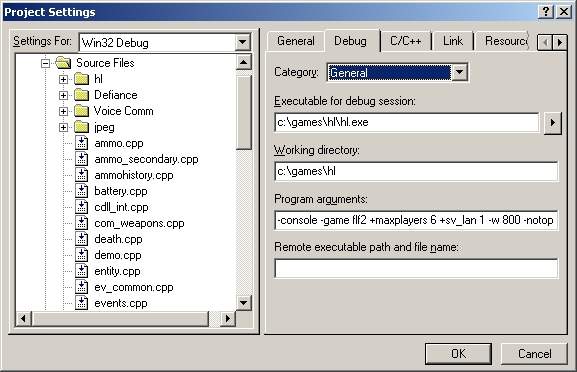
Task: Click the Source Files folder icon
Action: pyautogui.click(x=63, y=63)
